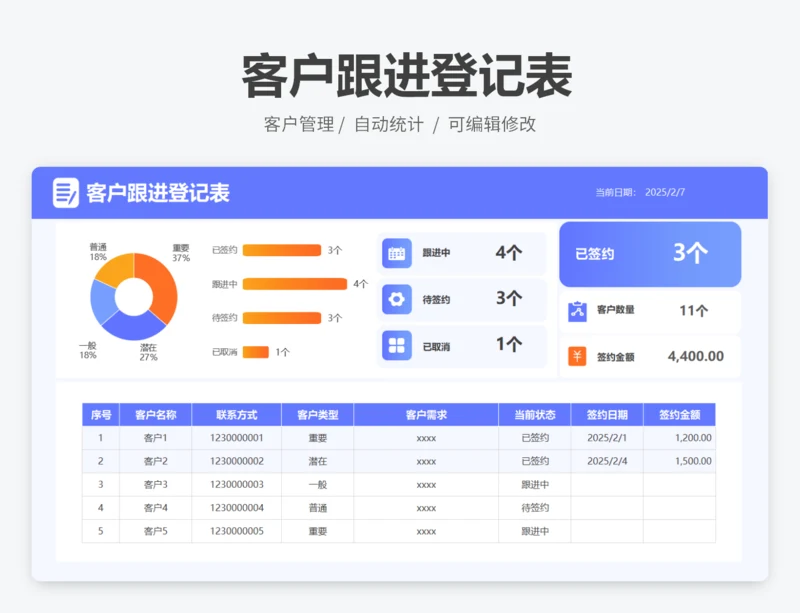The width and height of the screenshot is (800, 613).
Task: Click the 签约金额 4,400.00 card
Action: pos(650,356)
